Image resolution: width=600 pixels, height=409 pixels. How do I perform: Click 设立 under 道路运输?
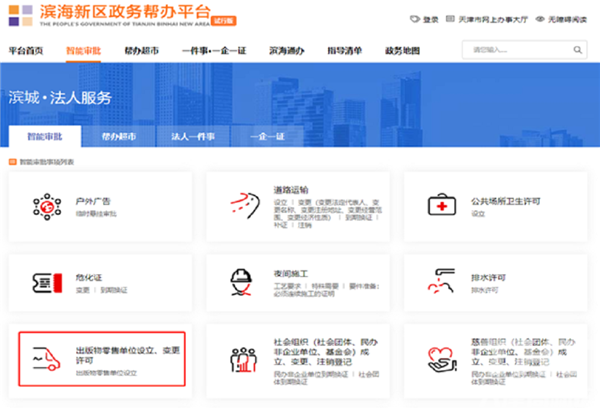click(280, 202)
